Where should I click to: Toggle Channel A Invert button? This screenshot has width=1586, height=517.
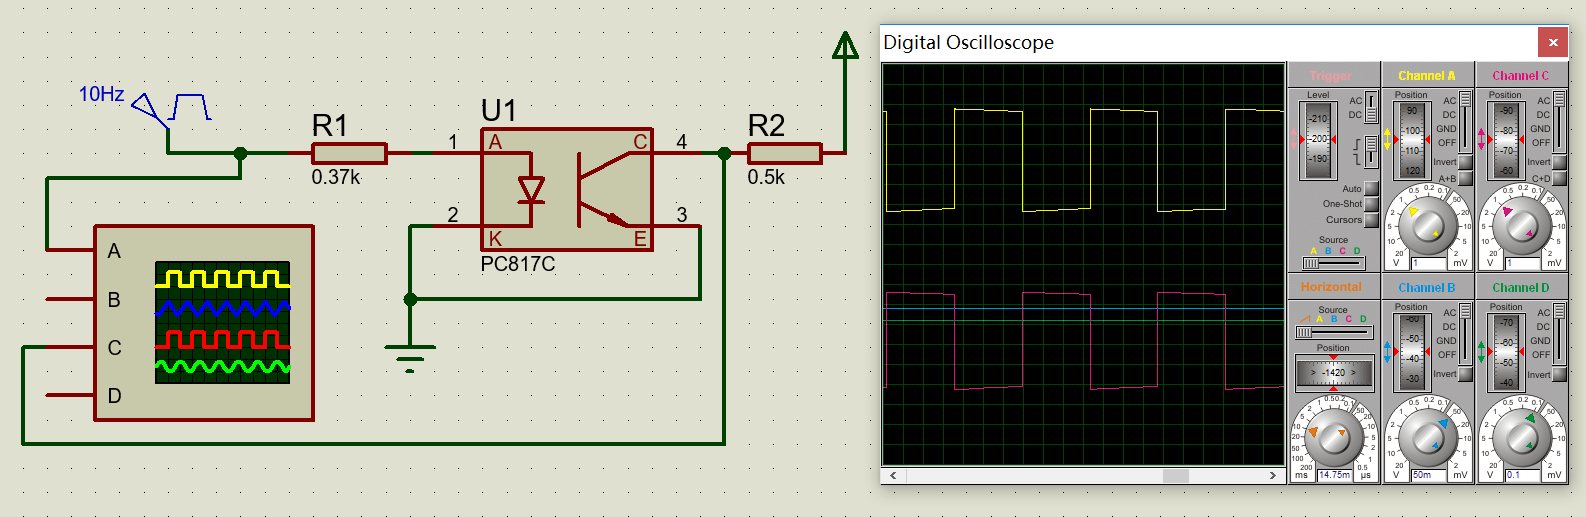[1465, 162]
